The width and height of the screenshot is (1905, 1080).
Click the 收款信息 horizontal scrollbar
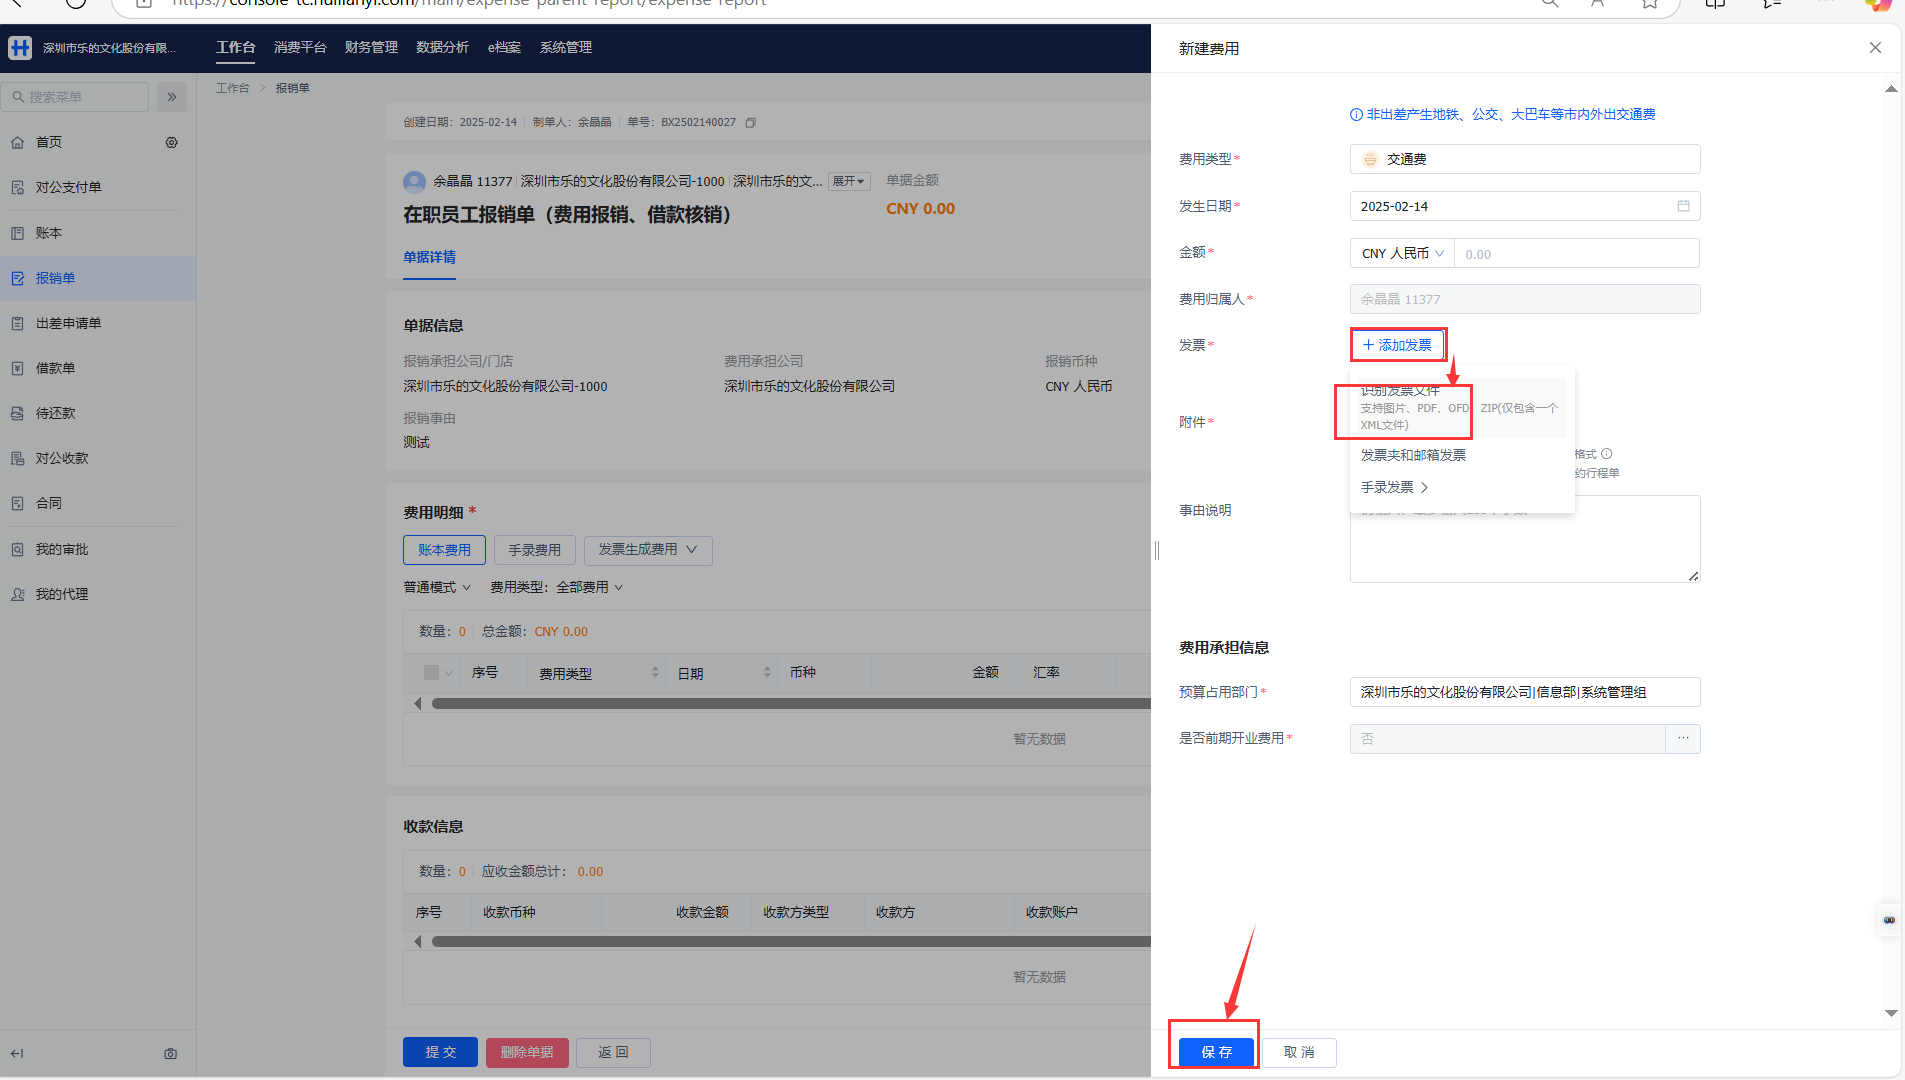pos(790,942)
